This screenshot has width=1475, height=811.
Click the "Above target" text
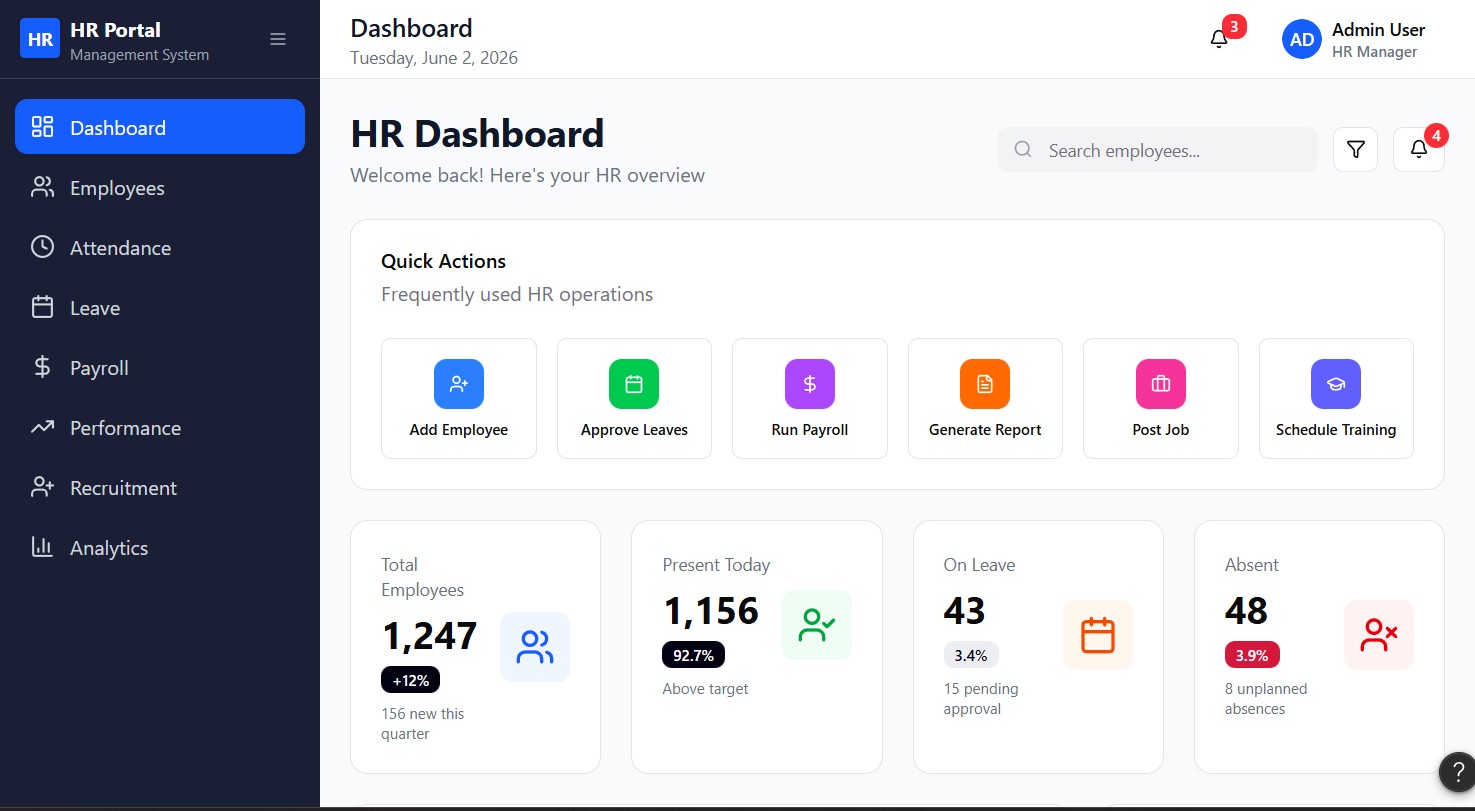coord(705,689)
